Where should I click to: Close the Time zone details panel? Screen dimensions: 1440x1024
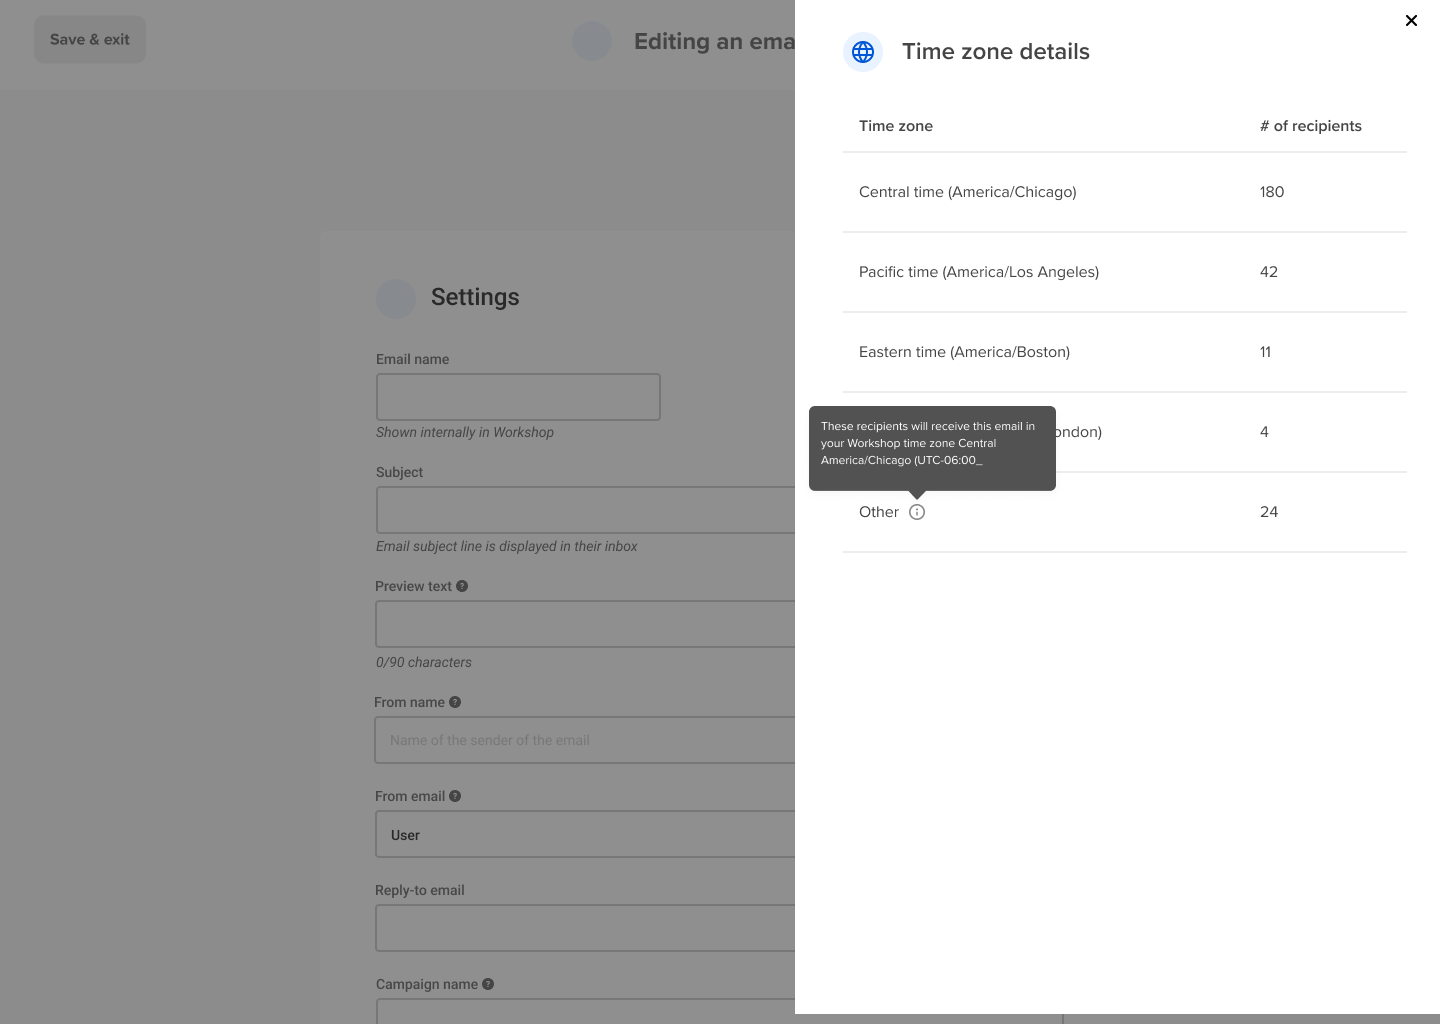pos(1411,20)
